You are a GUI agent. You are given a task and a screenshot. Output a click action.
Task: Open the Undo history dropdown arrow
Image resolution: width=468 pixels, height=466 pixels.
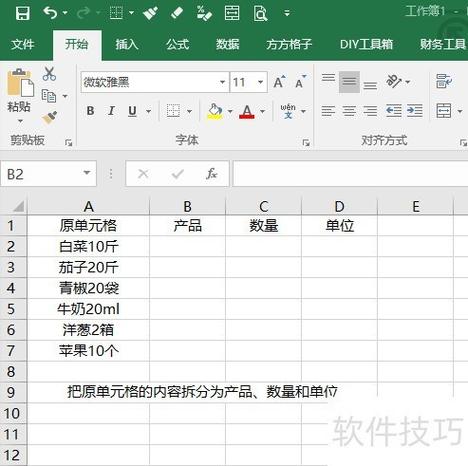click(65, 13)
